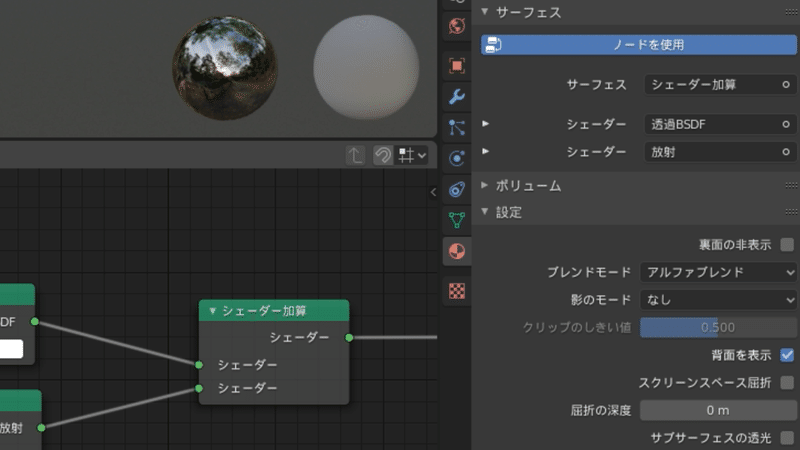Open the シェーダー加算 surface selector
800x450 pixels.
[714, 85]
